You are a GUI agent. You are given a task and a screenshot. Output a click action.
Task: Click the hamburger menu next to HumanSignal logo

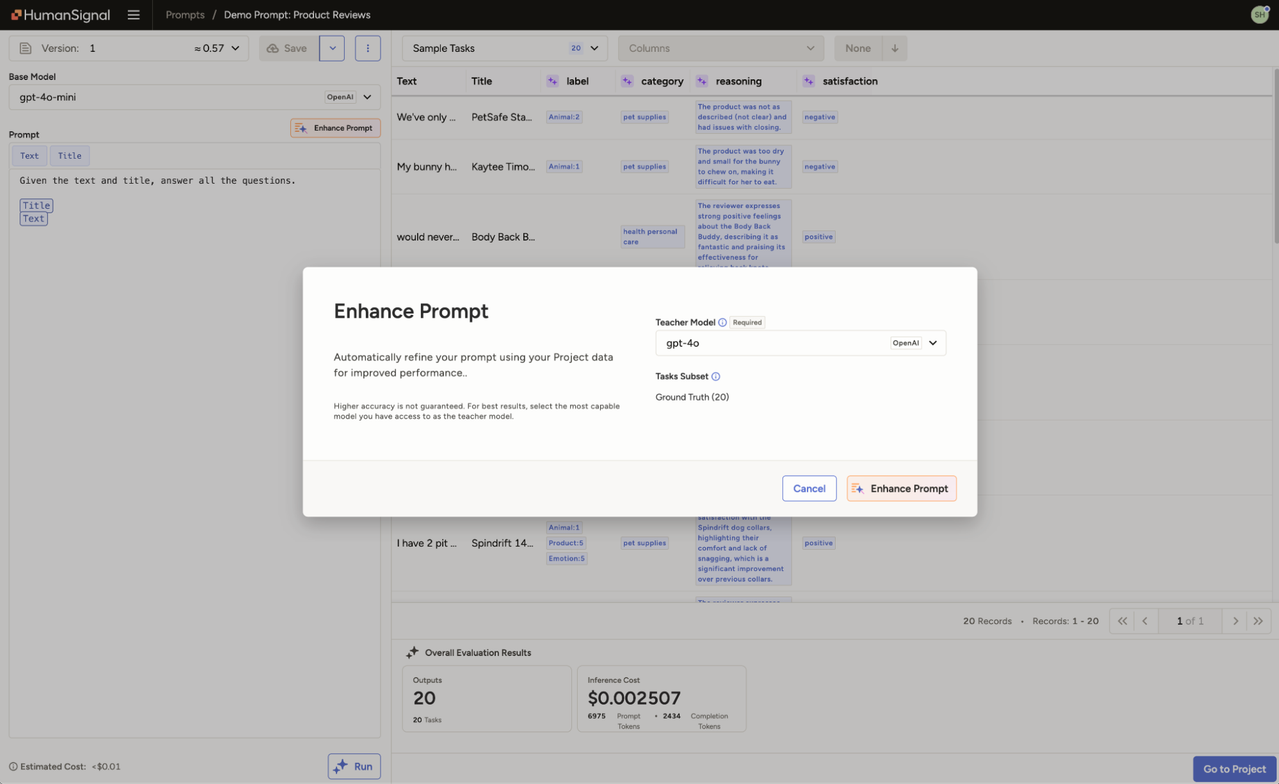point(133,15)
